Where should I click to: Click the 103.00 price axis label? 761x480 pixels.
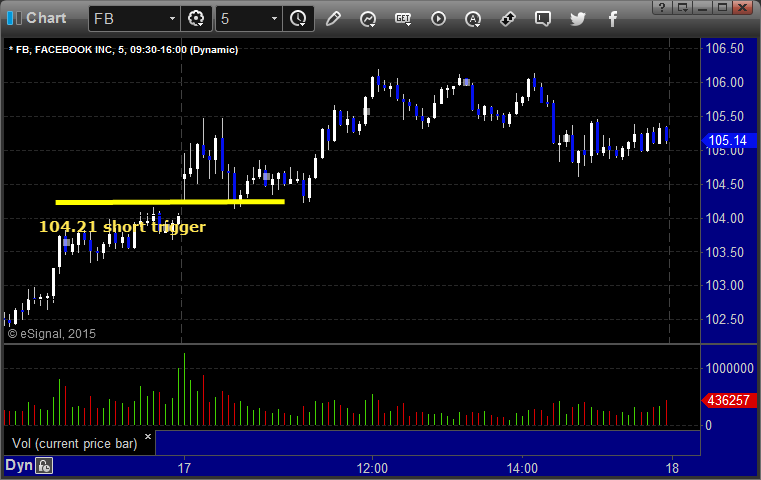(x=725, y=285)
